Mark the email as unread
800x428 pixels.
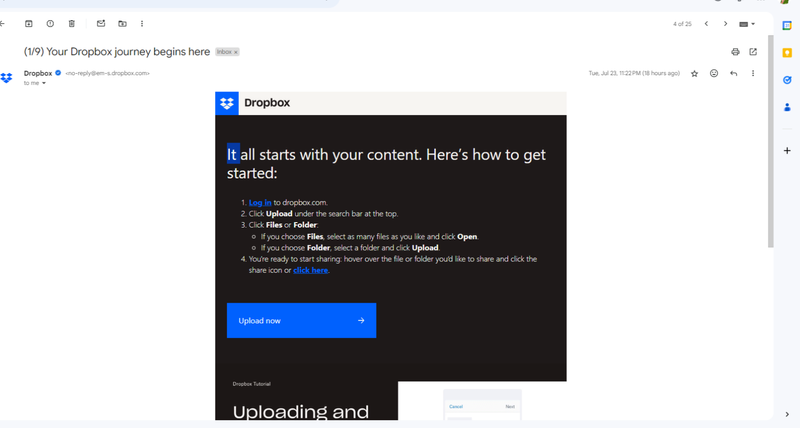(101, 23)
